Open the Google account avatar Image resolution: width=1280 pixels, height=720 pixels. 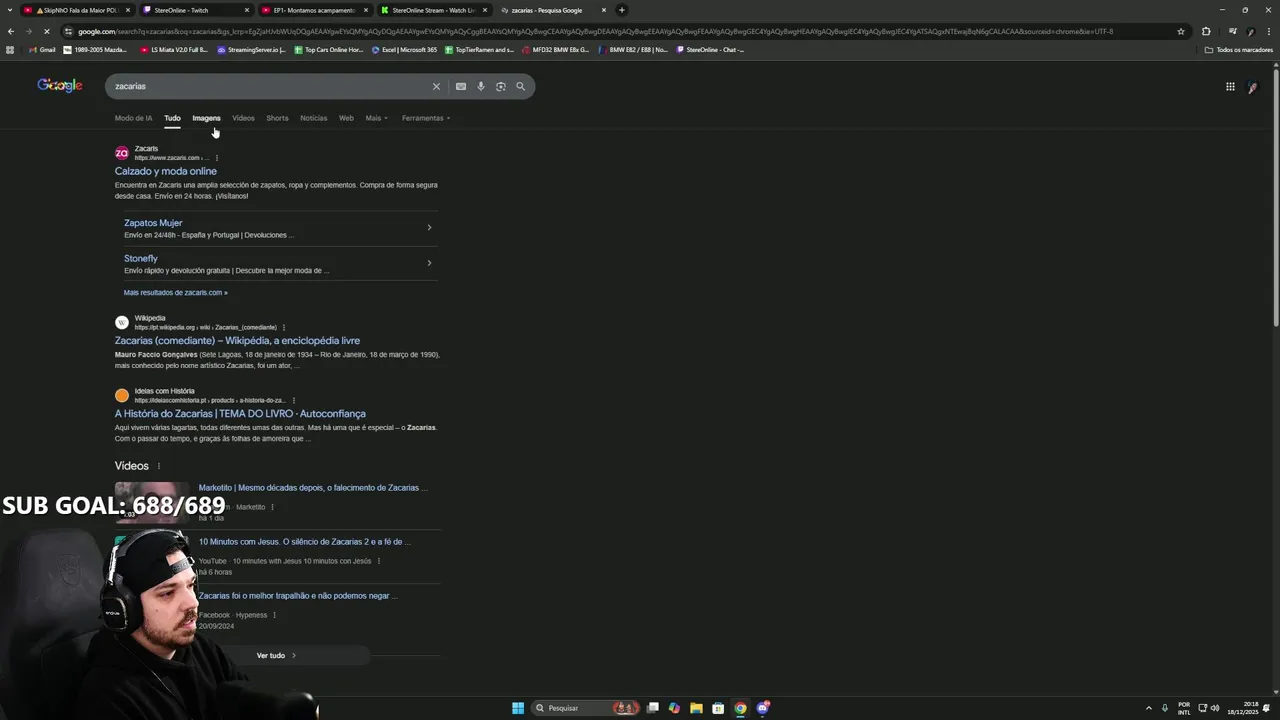(x=1252, y=87)
